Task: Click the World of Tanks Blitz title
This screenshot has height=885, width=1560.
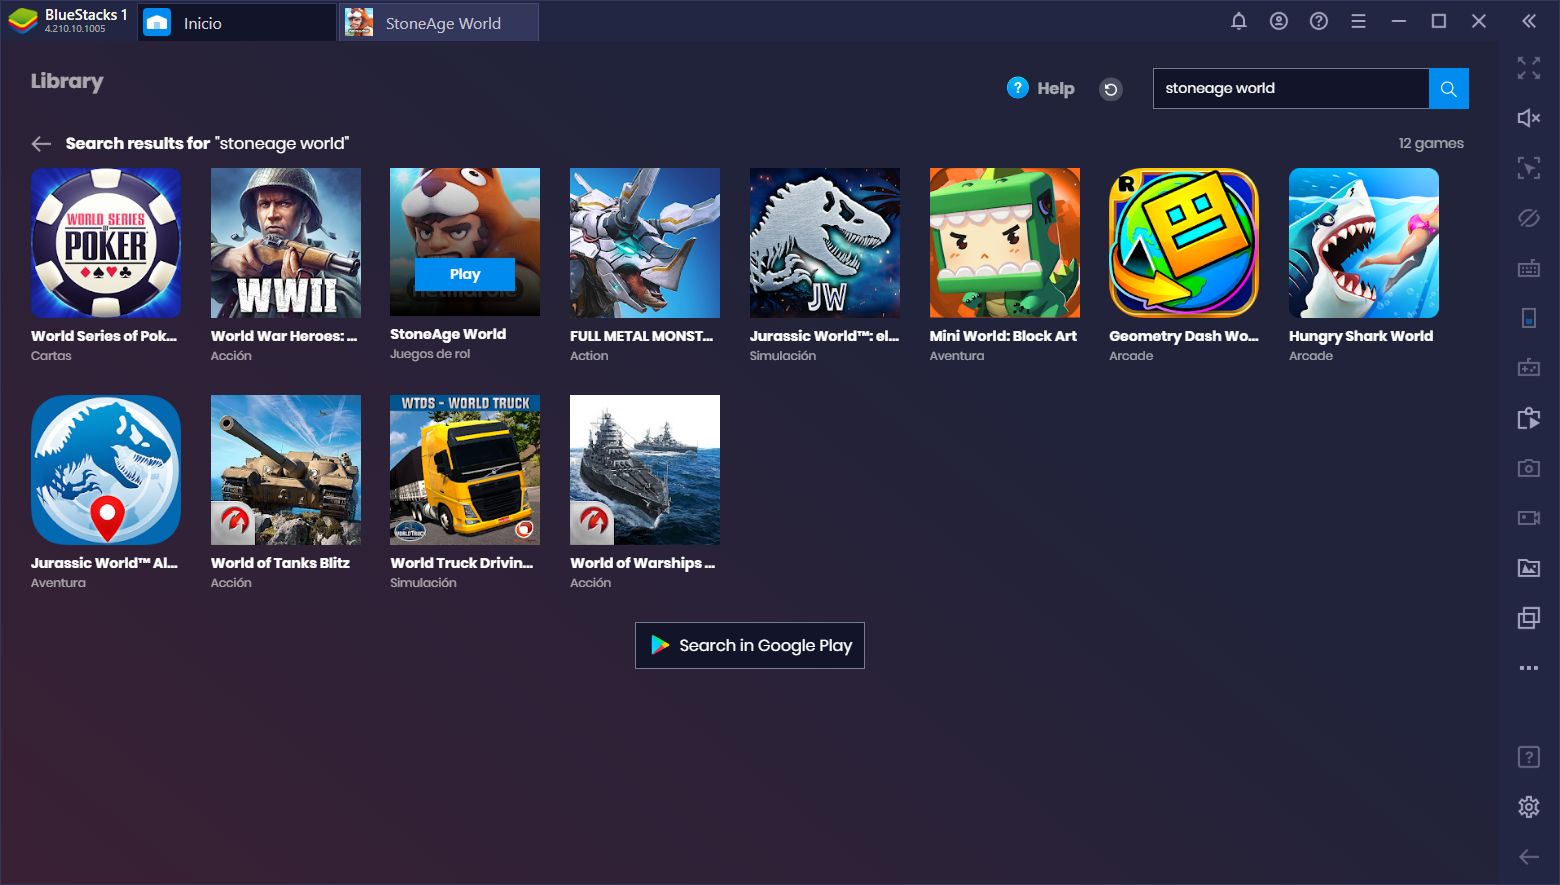Action: click(280, 563)
